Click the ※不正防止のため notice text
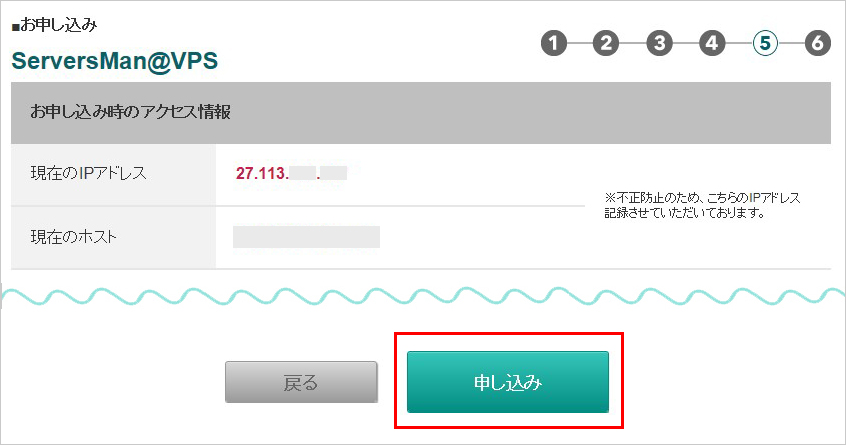This screenshot has height=445, width=846. [x=702, y=197]
